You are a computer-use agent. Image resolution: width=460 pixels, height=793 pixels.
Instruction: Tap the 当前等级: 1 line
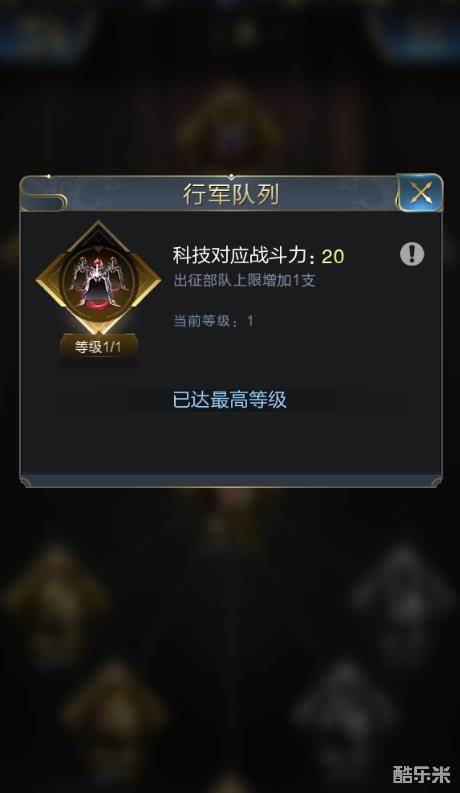213,321
